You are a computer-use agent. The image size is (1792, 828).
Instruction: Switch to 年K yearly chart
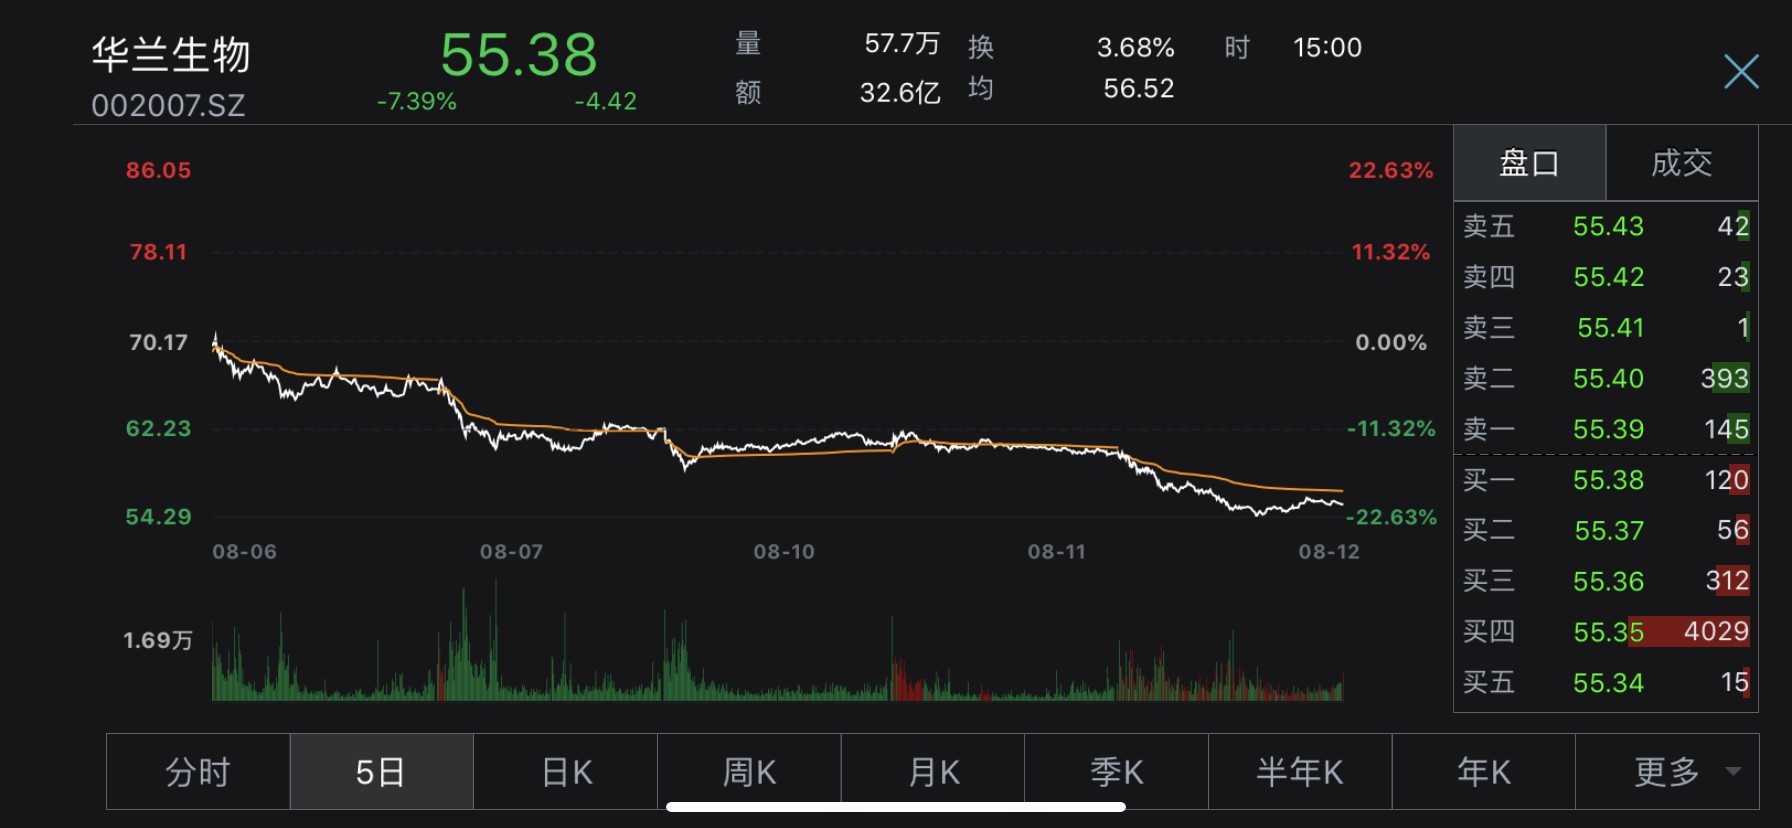[1484, 772]
